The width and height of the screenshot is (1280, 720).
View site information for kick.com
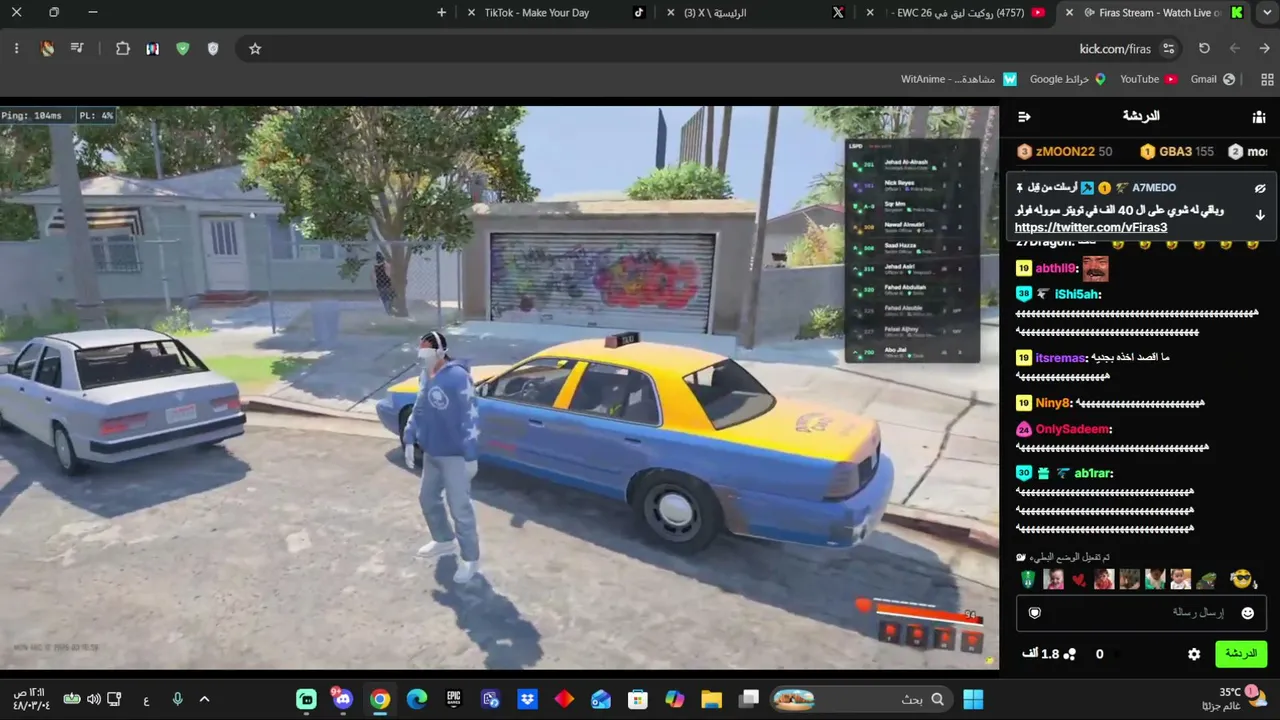point(1168,48)
